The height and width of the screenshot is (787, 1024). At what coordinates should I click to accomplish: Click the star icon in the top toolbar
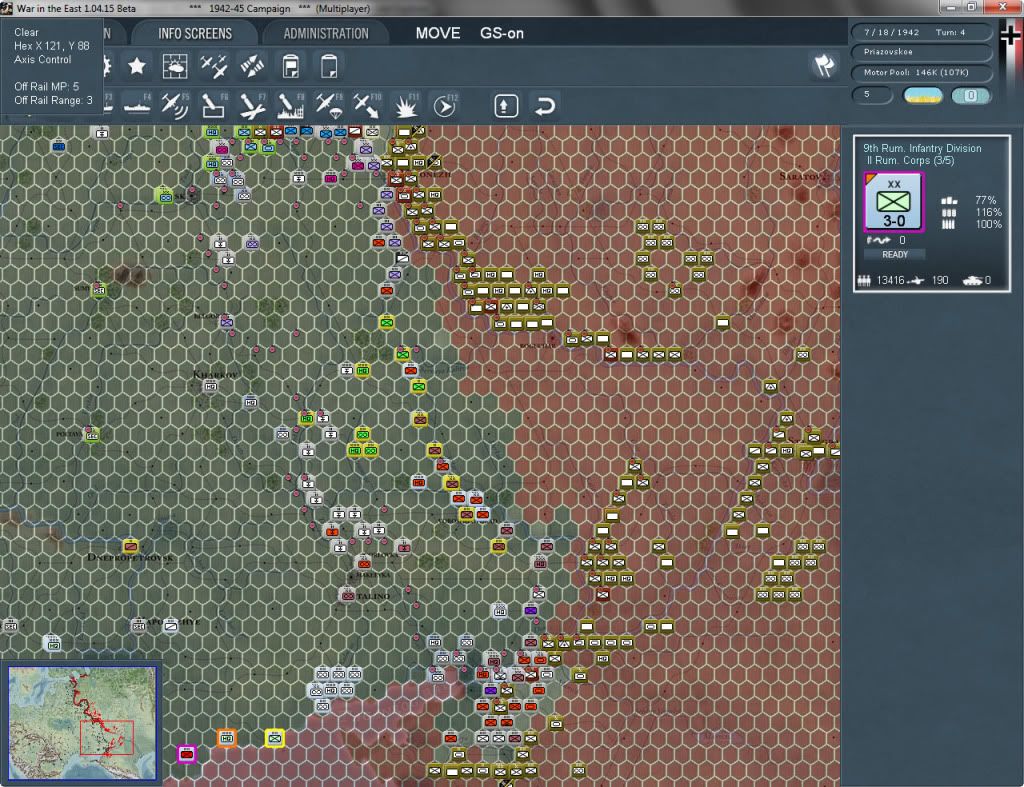[x=136, y=66]
